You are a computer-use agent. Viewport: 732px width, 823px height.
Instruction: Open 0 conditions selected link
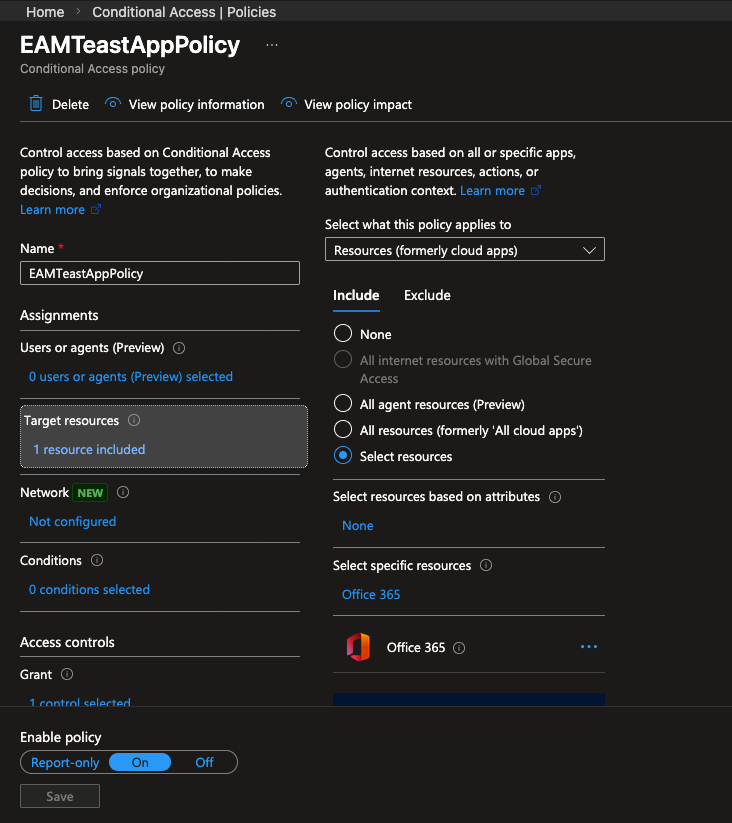[89, 589]
